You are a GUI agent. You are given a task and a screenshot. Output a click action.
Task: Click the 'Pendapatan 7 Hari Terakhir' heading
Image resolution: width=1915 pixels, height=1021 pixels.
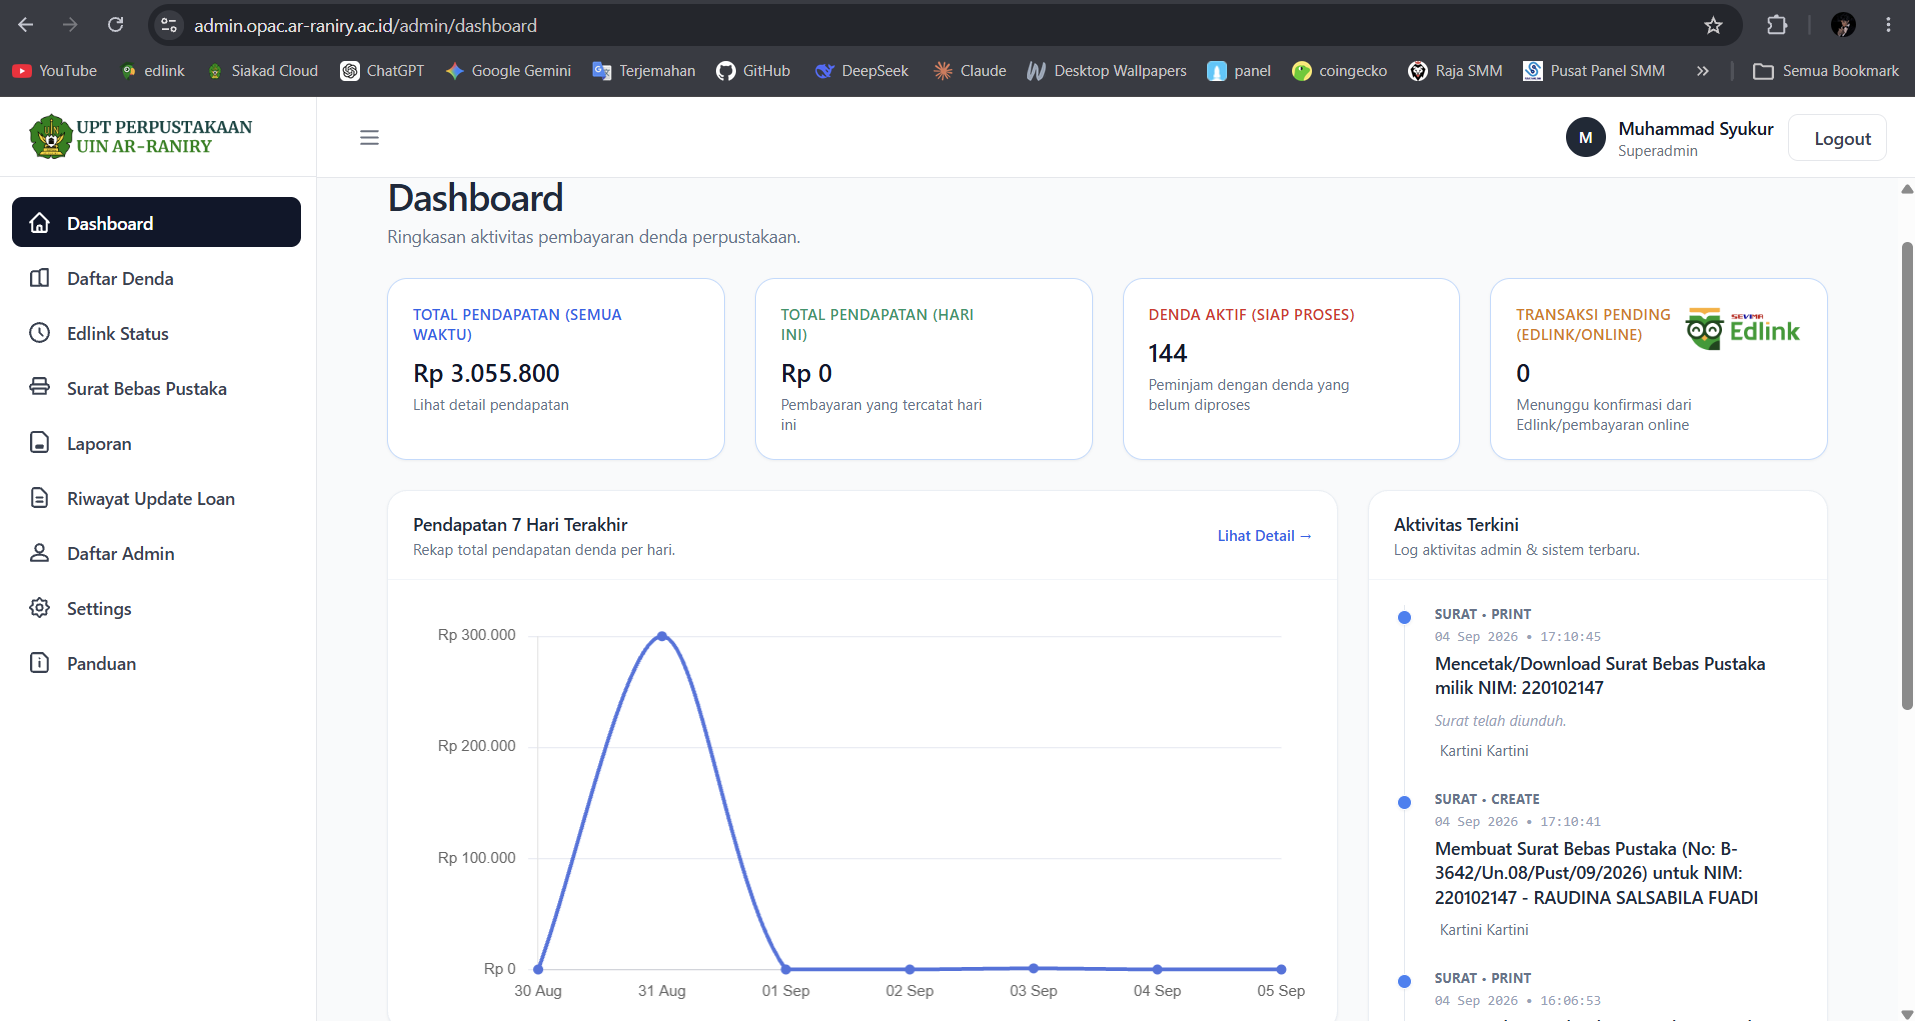520,525
